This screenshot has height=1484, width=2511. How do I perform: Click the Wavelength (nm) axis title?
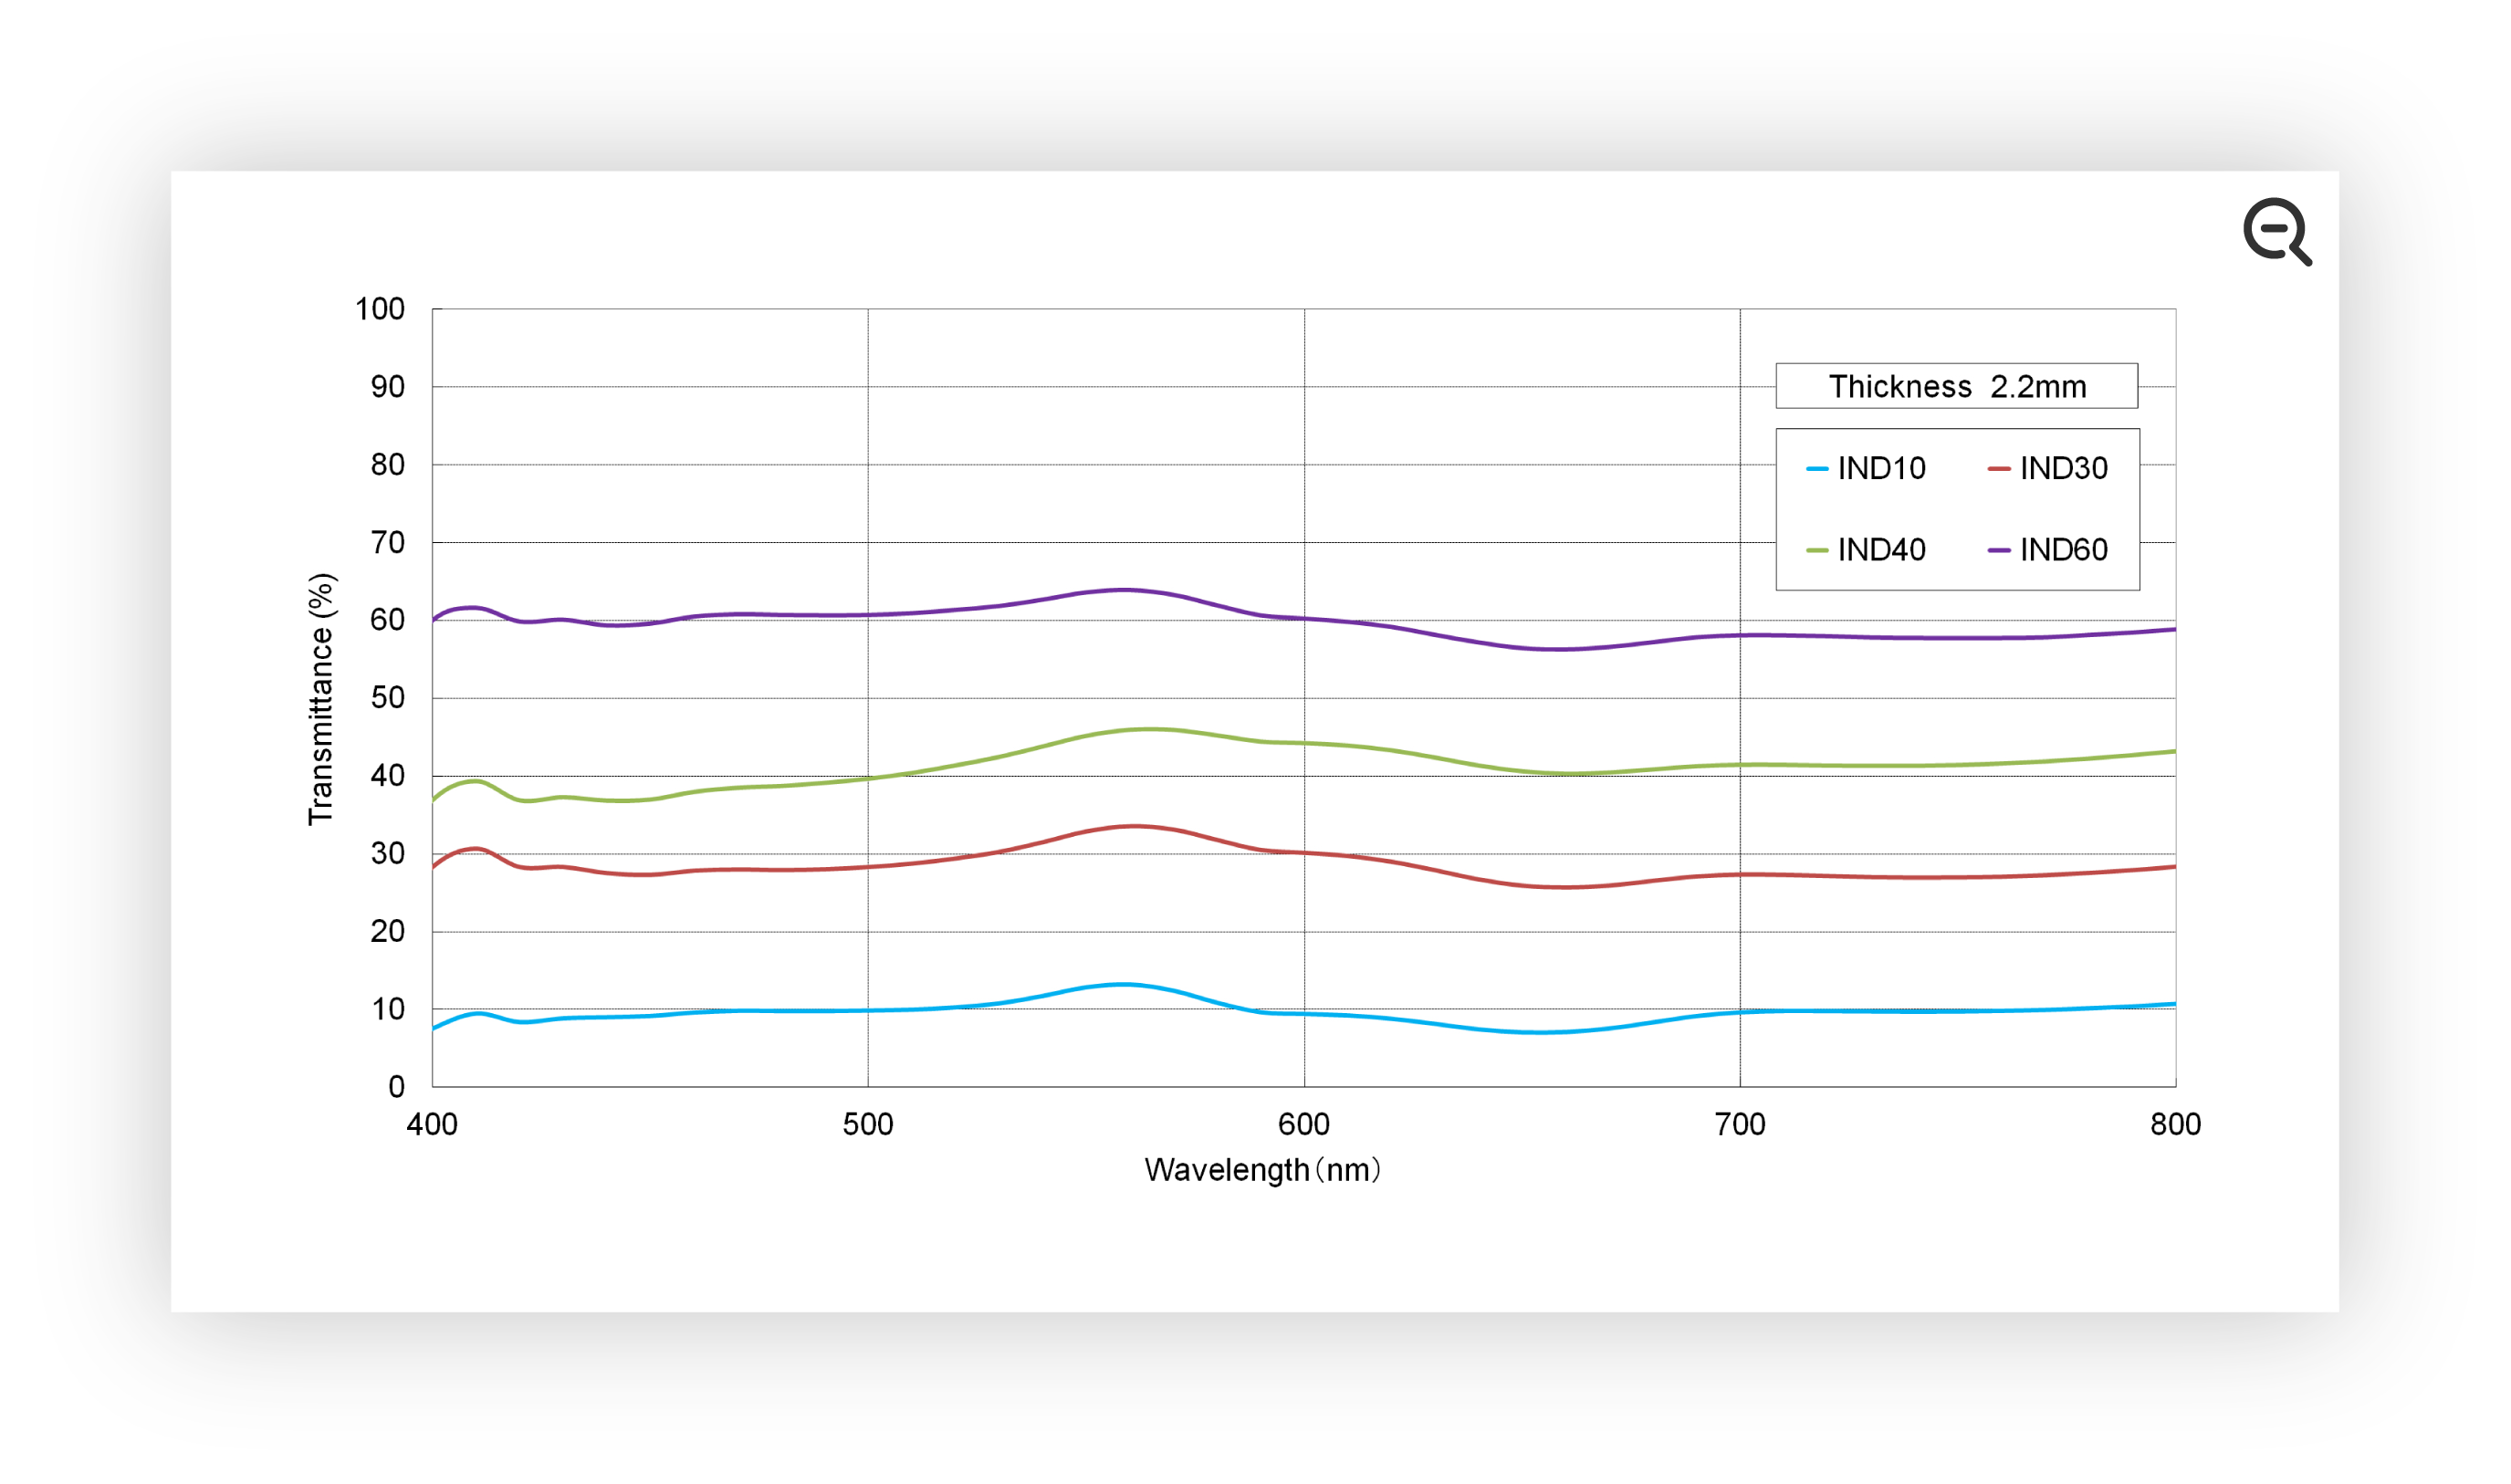[1262, 1169]
